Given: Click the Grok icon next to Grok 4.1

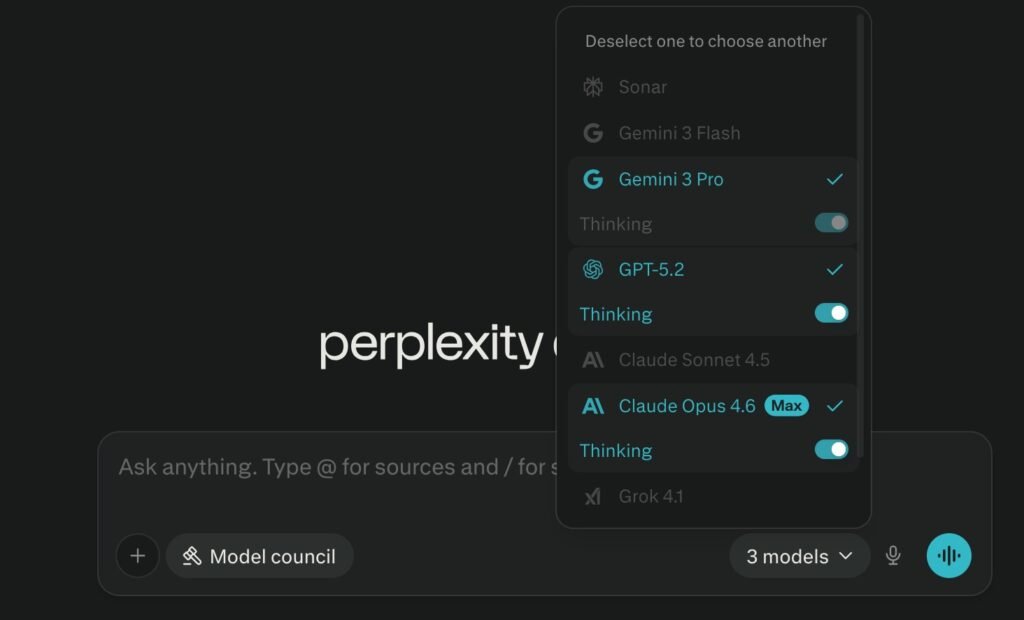Looking at the screenshot, I should (x=593, y=496).
